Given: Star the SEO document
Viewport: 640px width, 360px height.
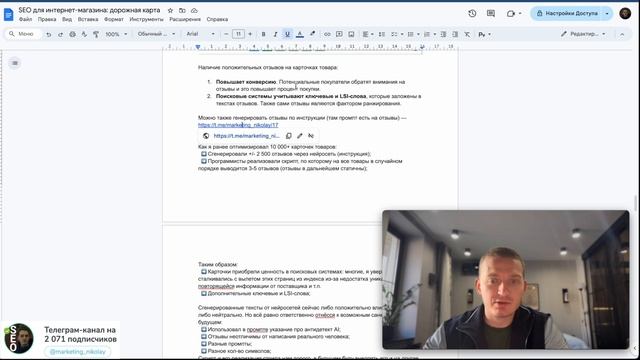Looking at the screenshot, I should (170, 10).
